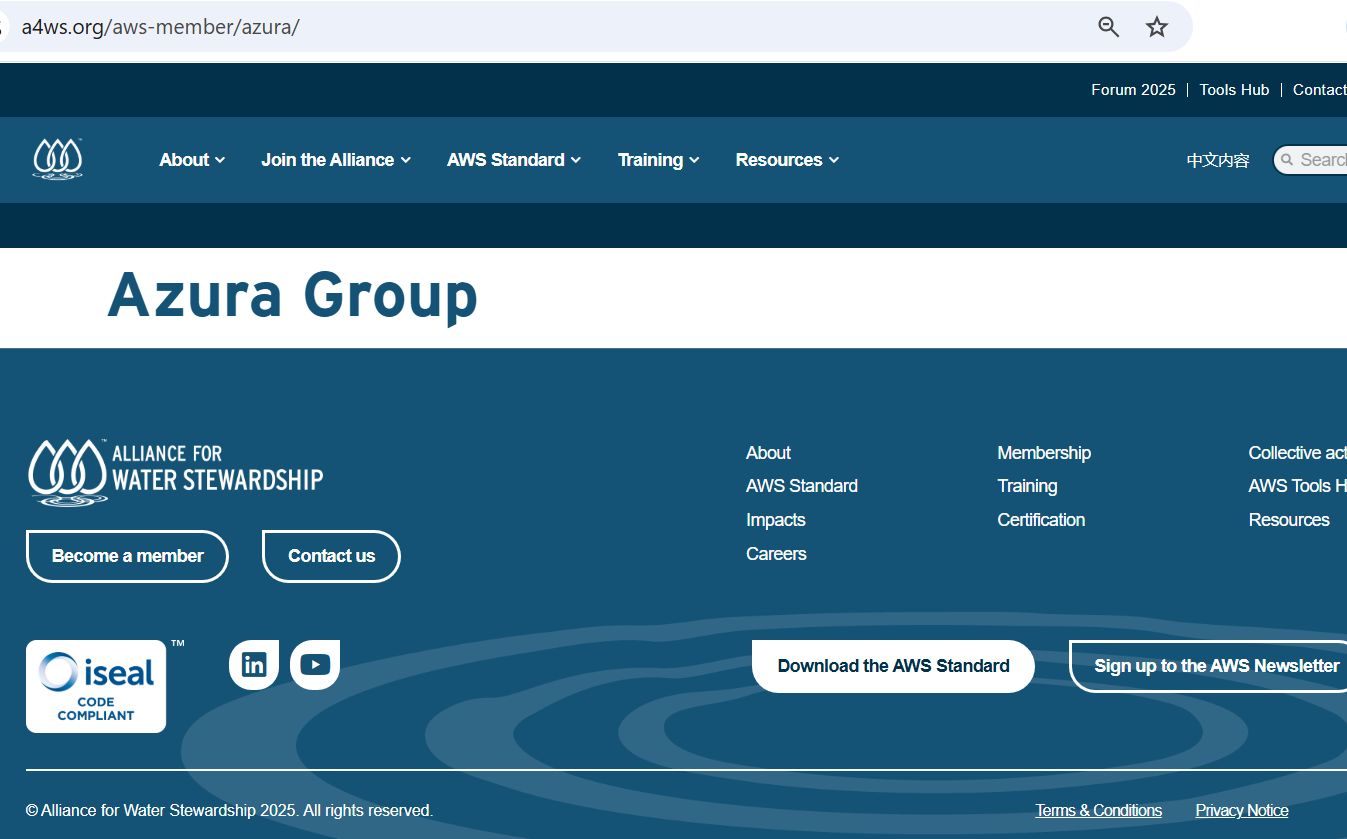Open the footer Collective action link

tap(1298, 453)
